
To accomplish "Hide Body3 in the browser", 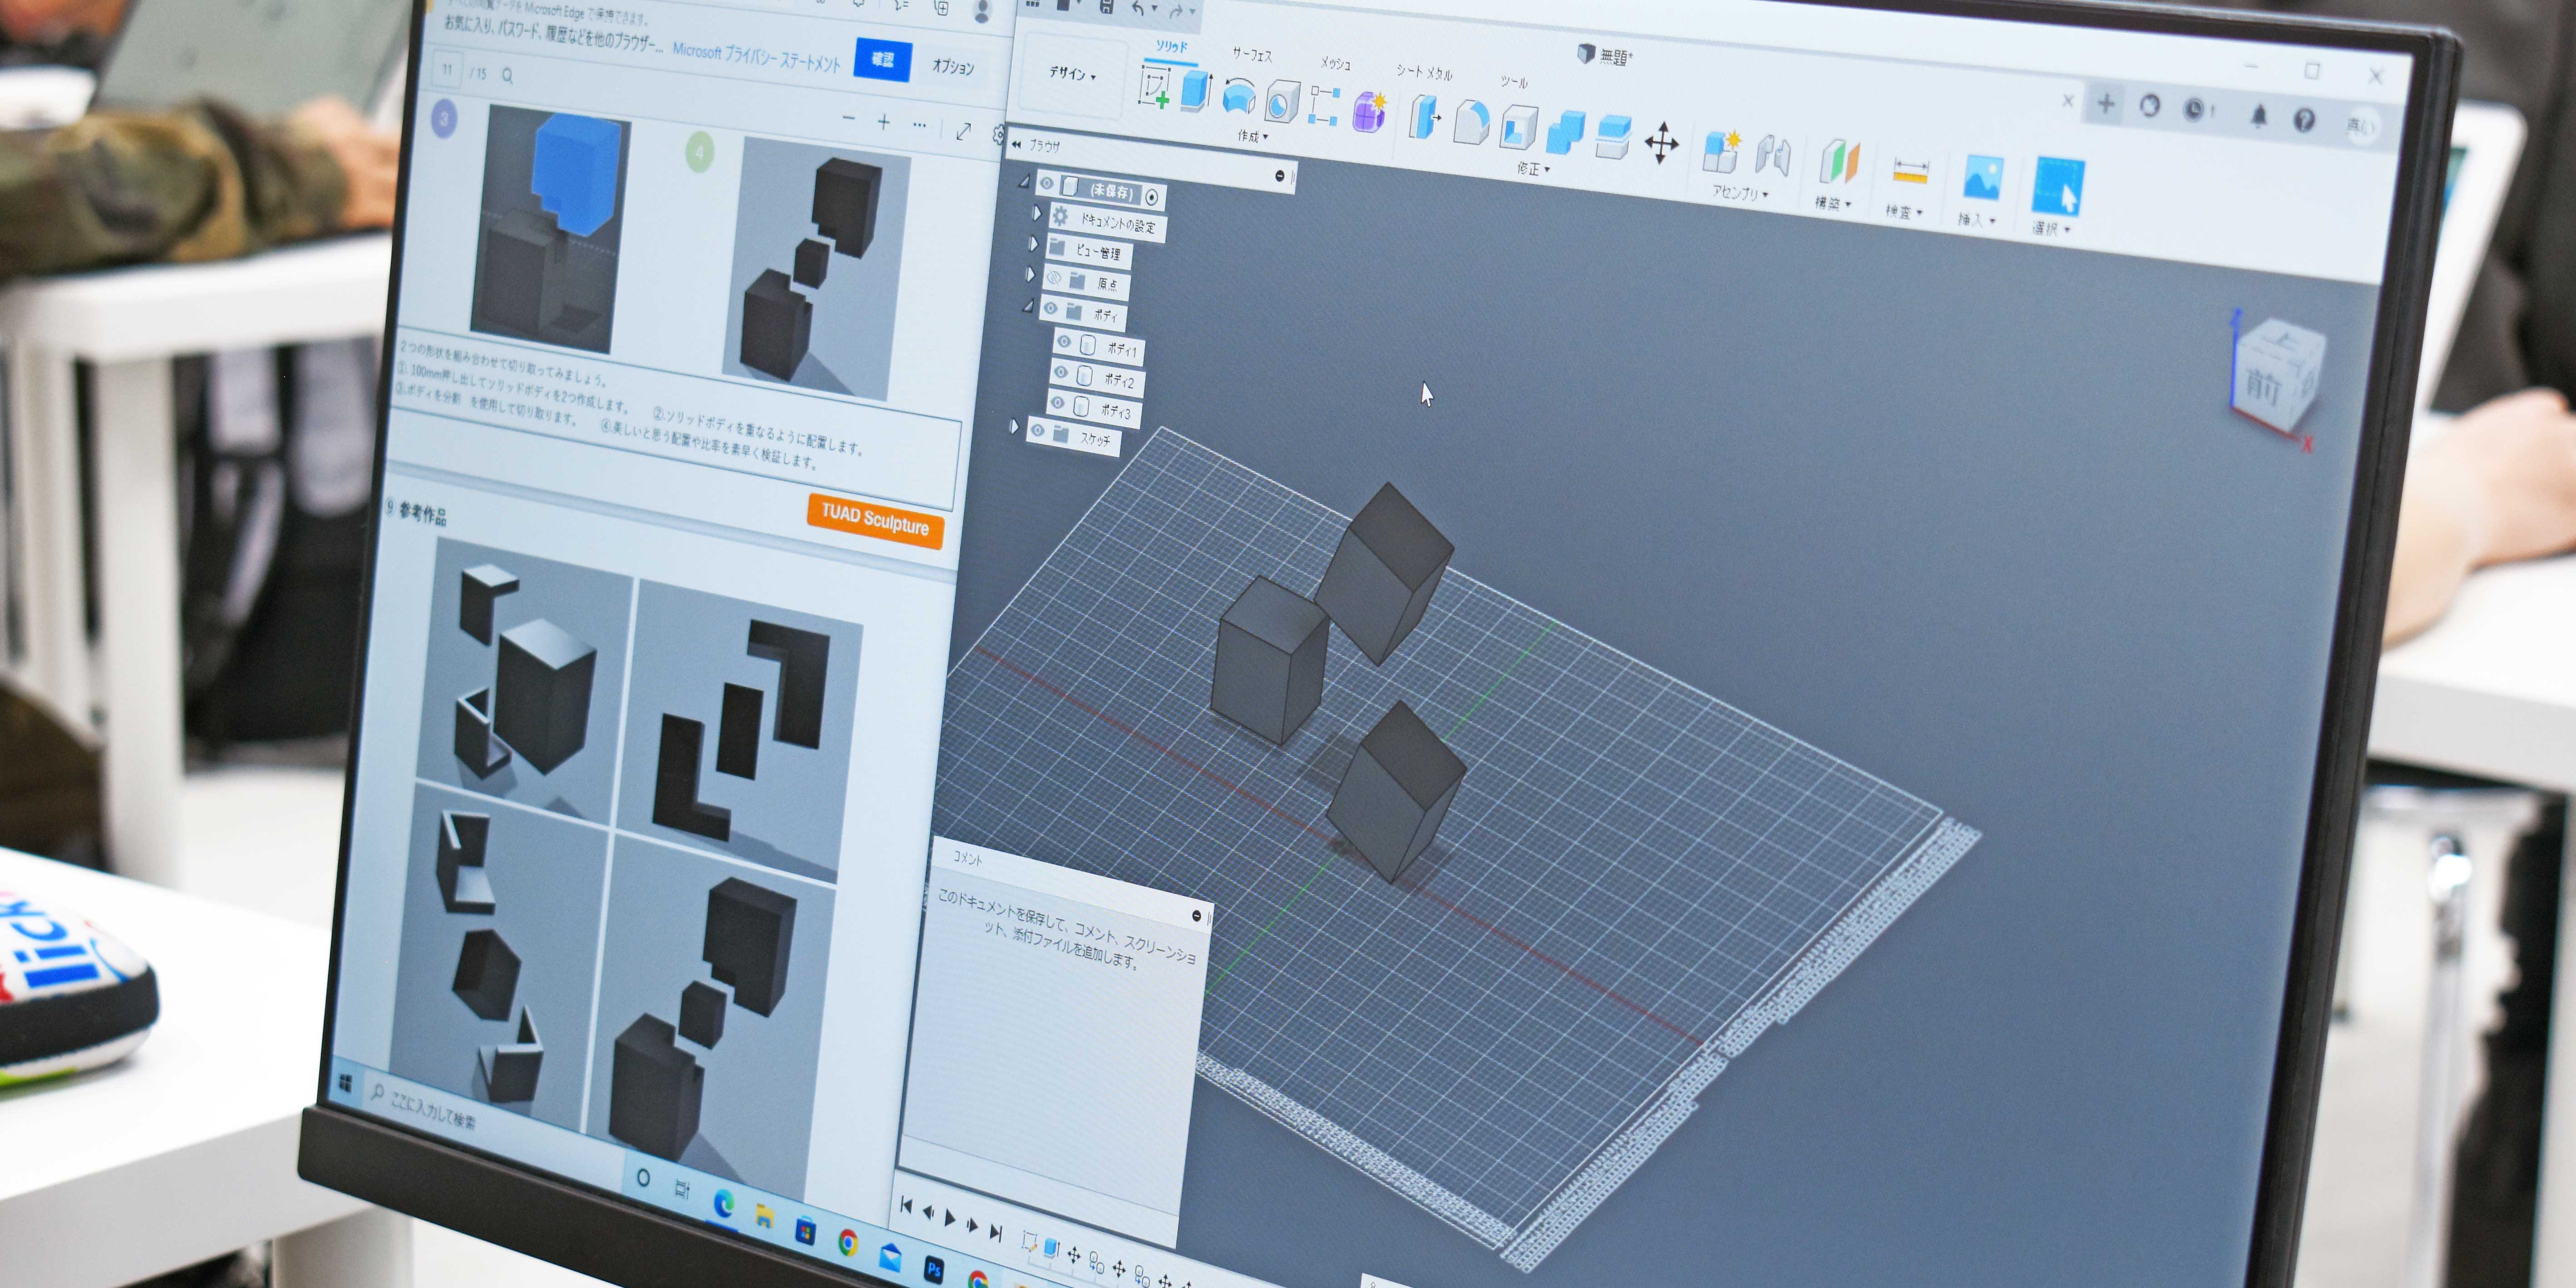I will click(1058, 403).
